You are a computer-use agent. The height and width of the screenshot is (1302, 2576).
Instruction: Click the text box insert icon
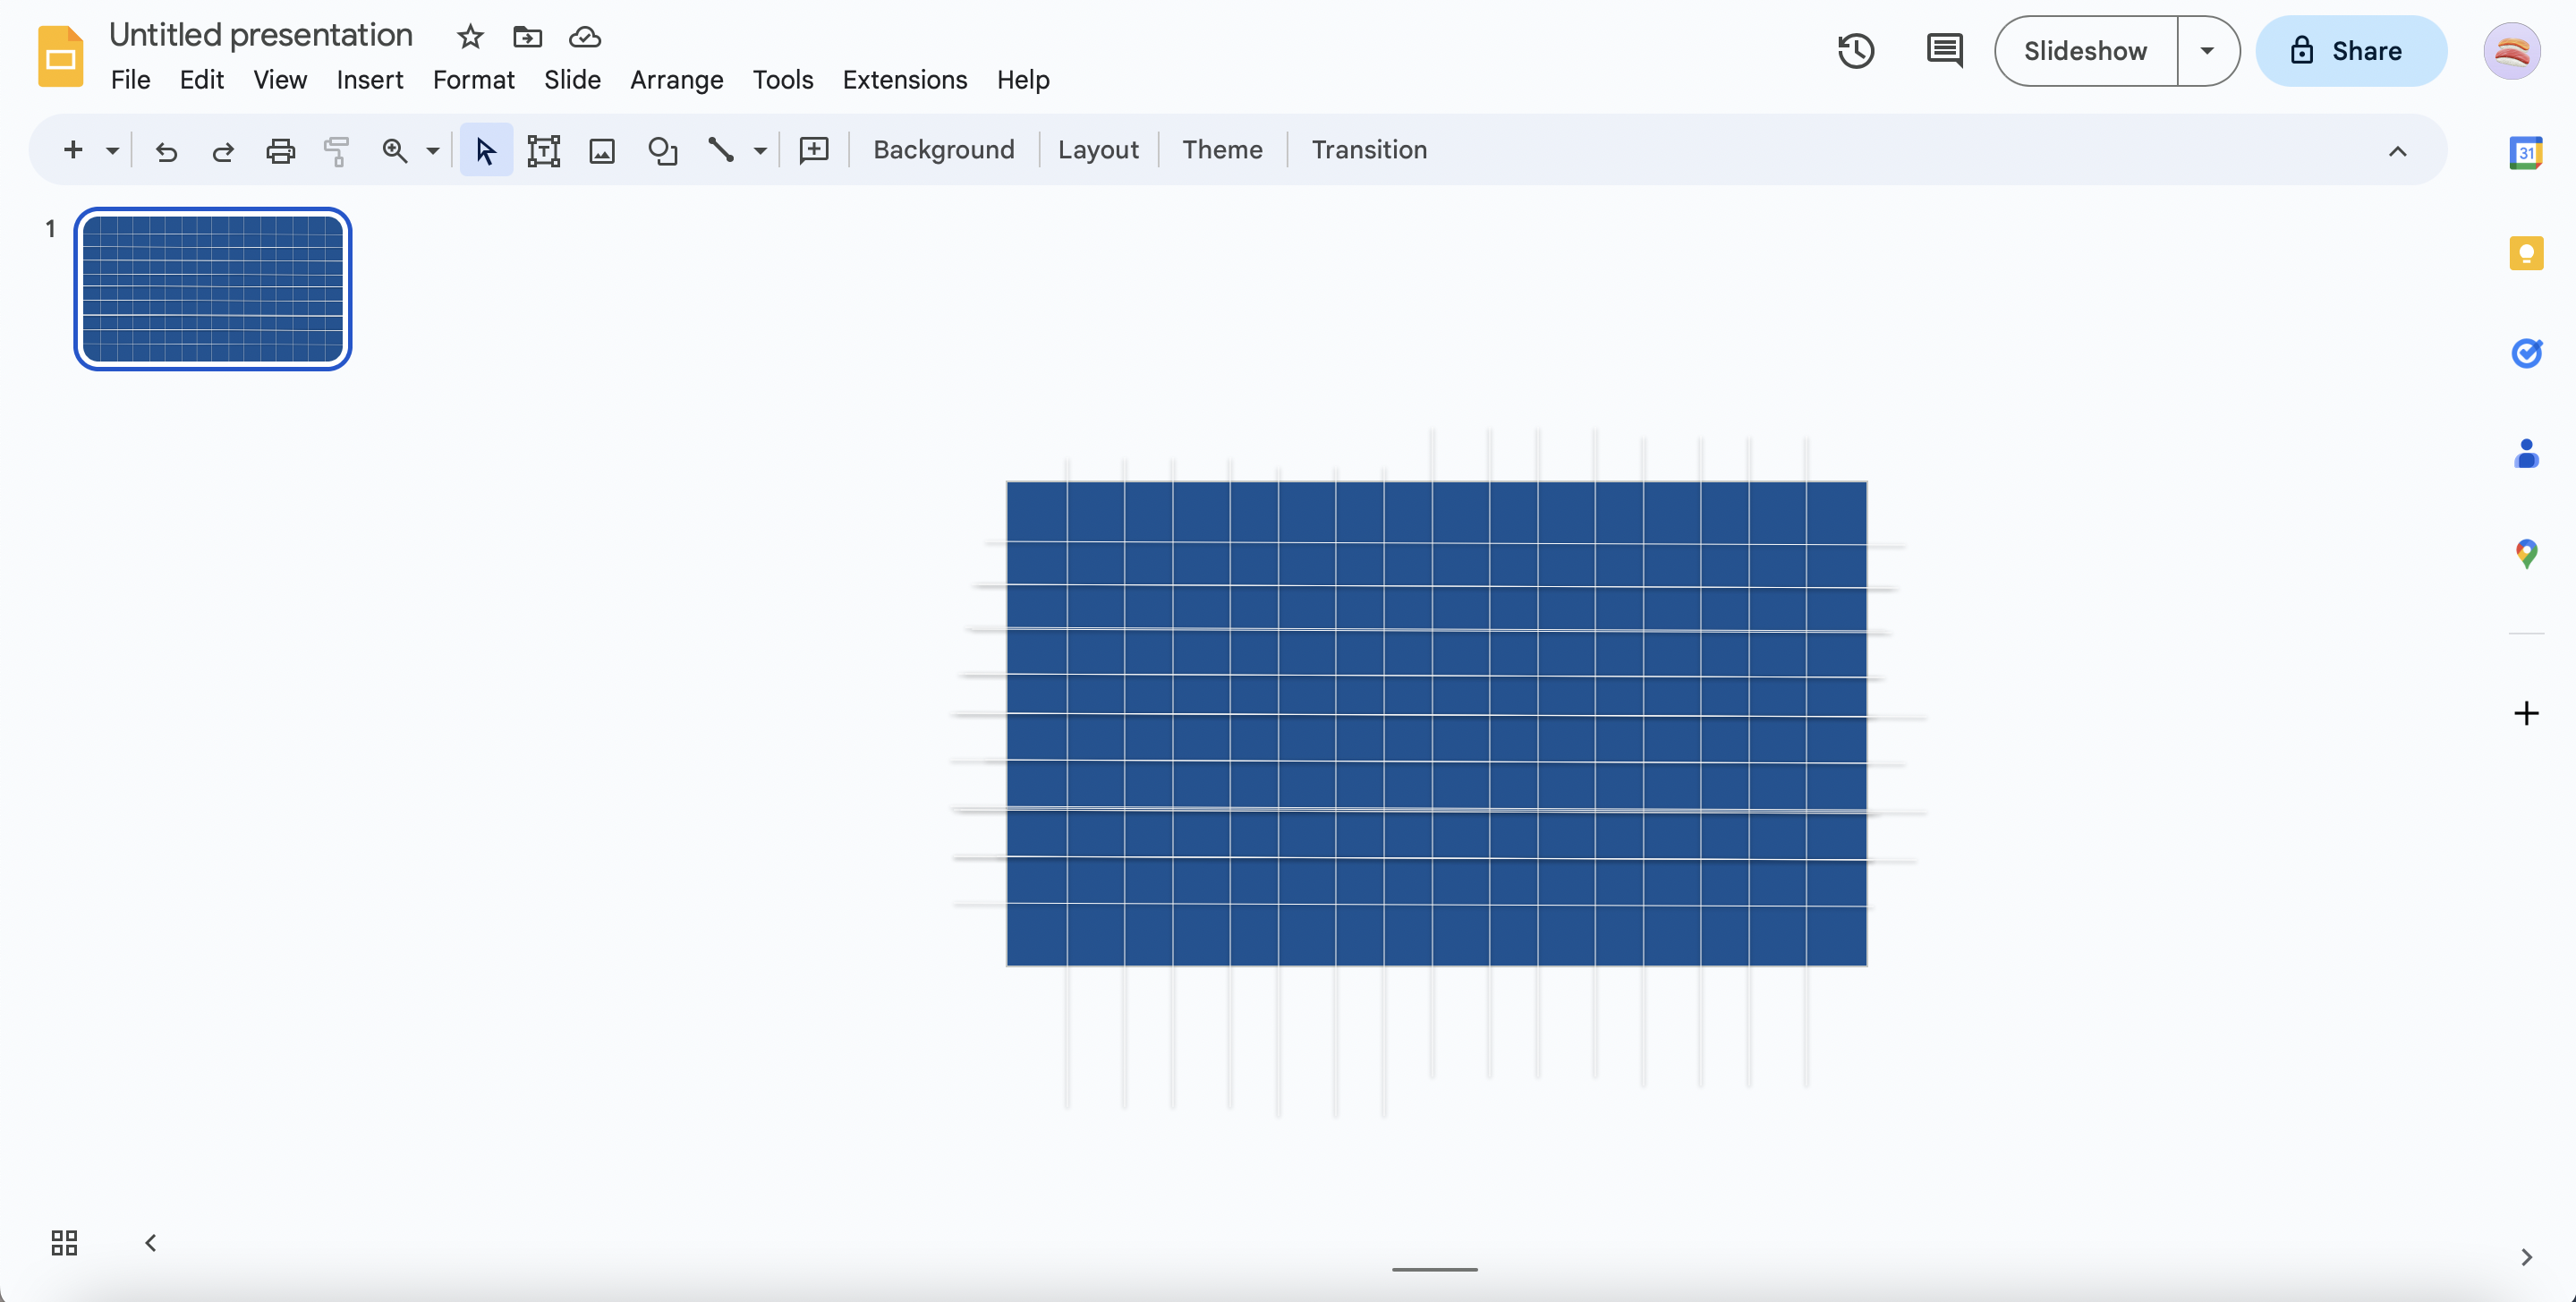(543, 149)
